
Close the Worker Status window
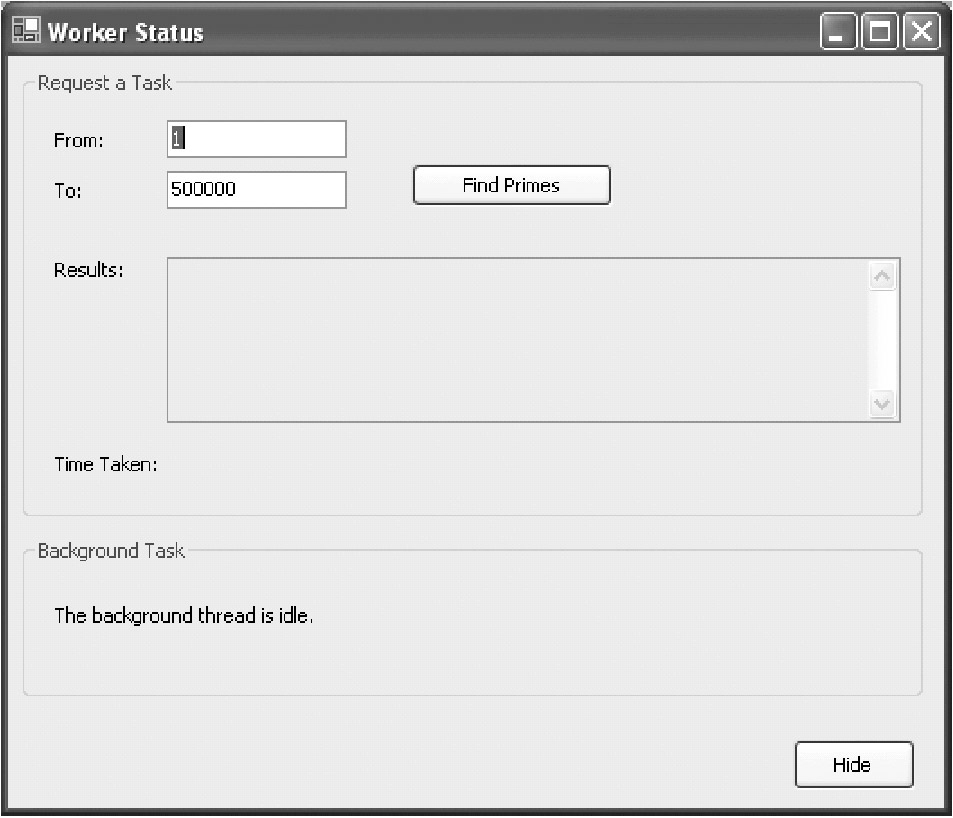[921, 33]
